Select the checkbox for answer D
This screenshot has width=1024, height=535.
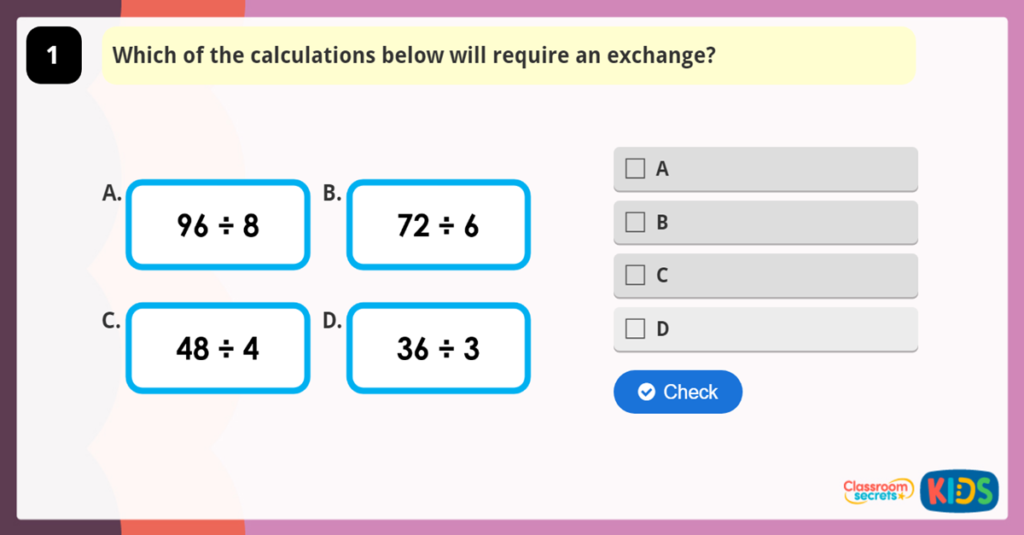click(x=635, y=328)
